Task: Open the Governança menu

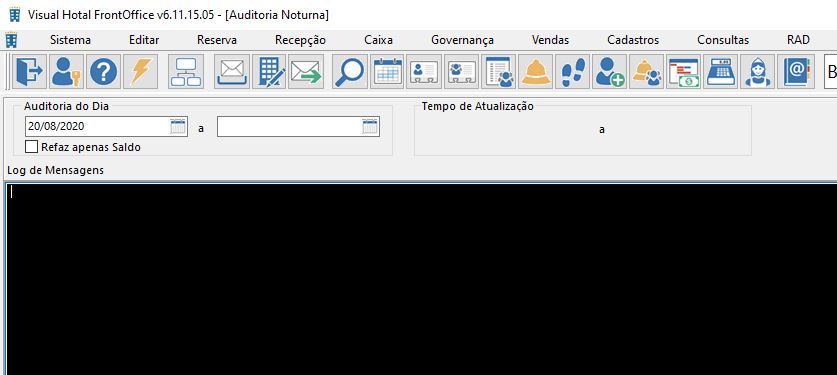Action: click(462, 40)
